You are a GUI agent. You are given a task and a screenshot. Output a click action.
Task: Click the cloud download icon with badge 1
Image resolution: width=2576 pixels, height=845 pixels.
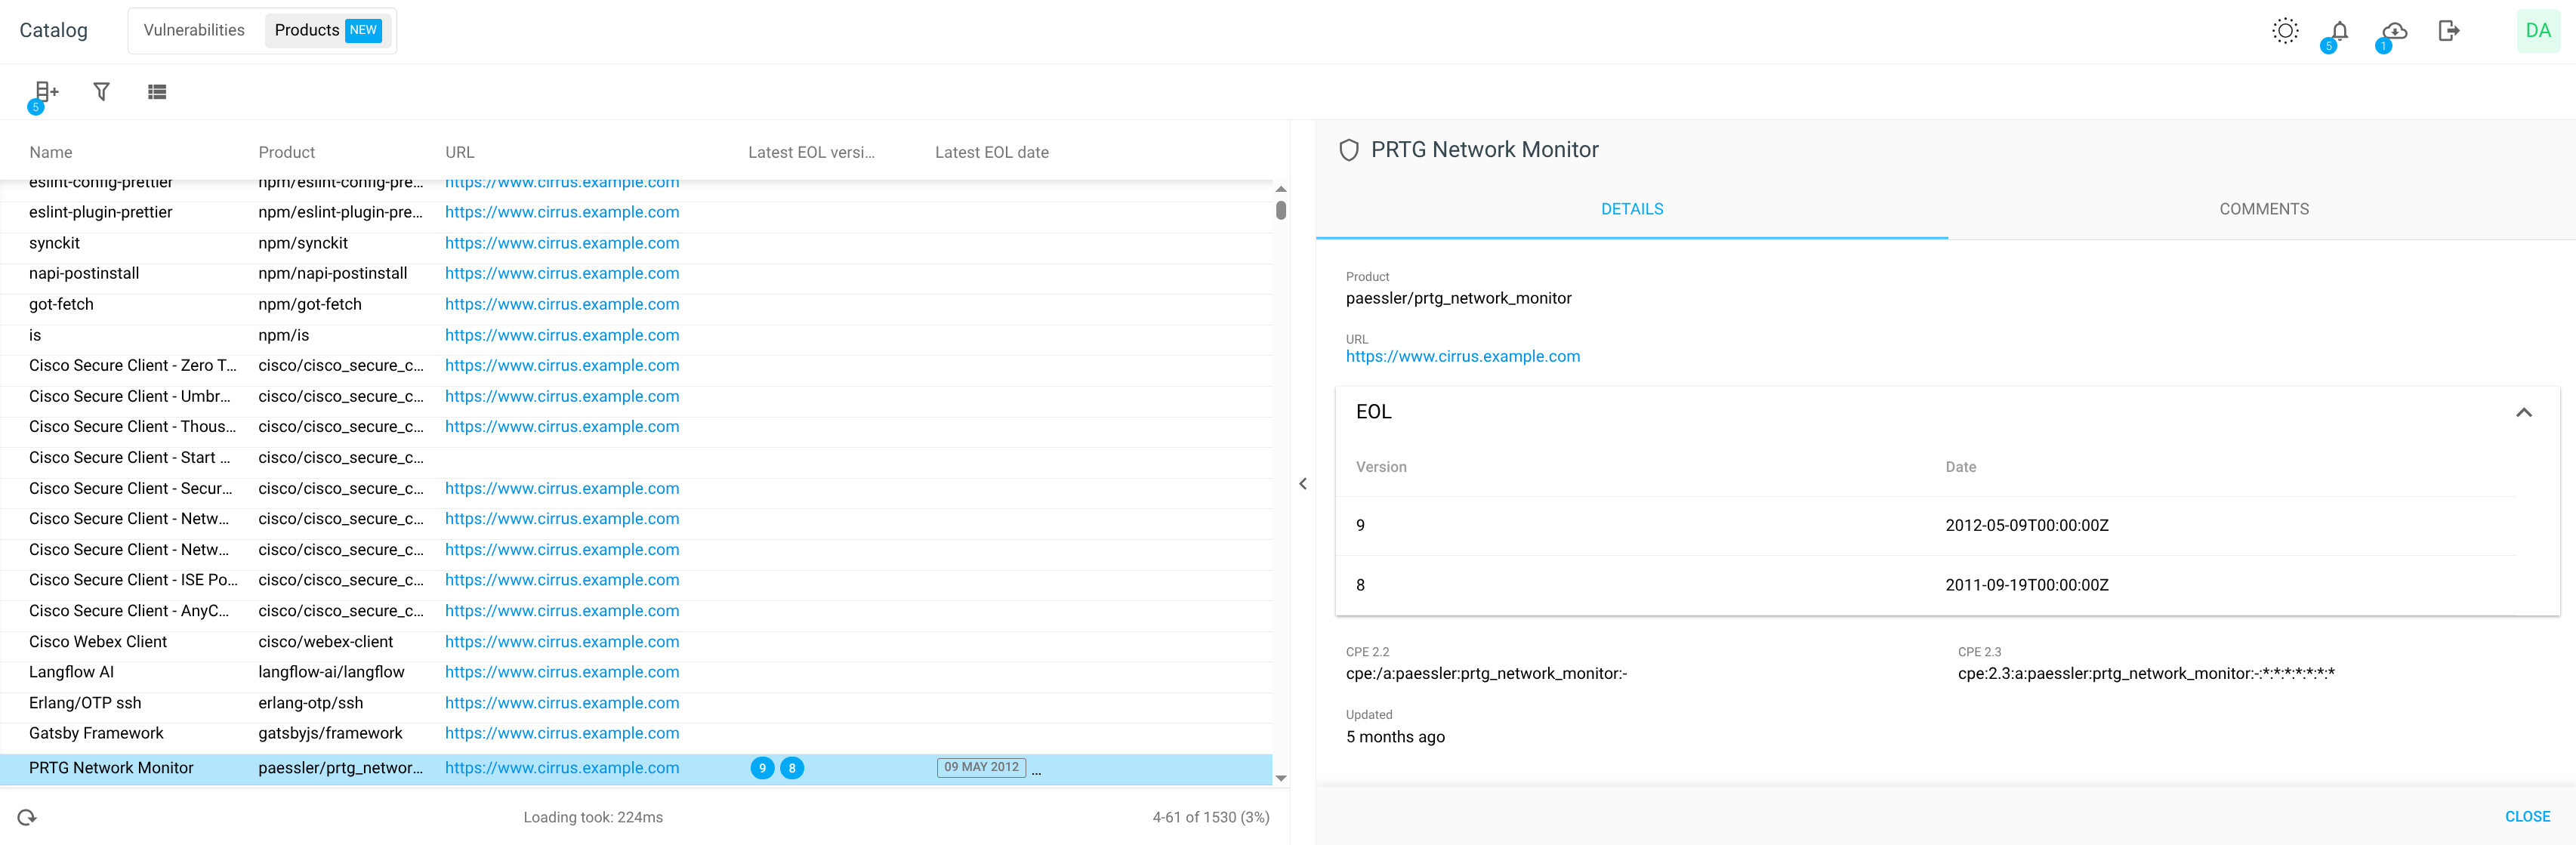pos(2393,30)
